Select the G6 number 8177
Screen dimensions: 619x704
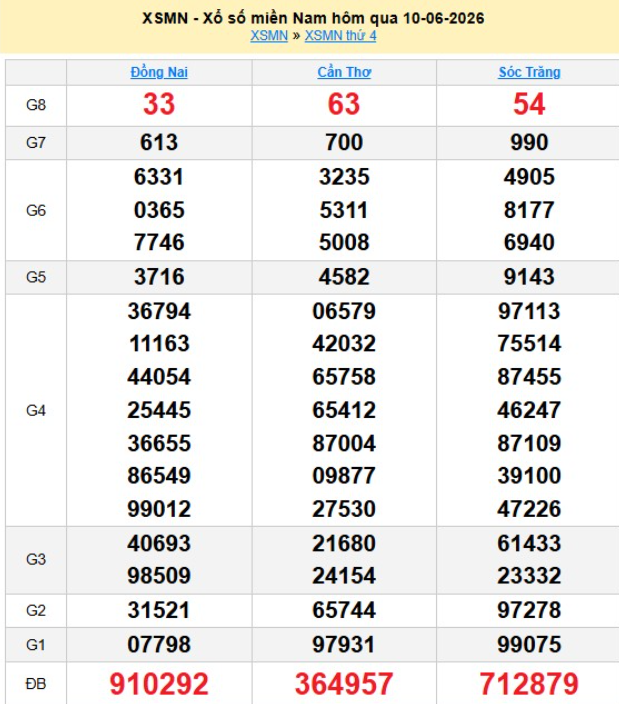[x=529, y=210]
